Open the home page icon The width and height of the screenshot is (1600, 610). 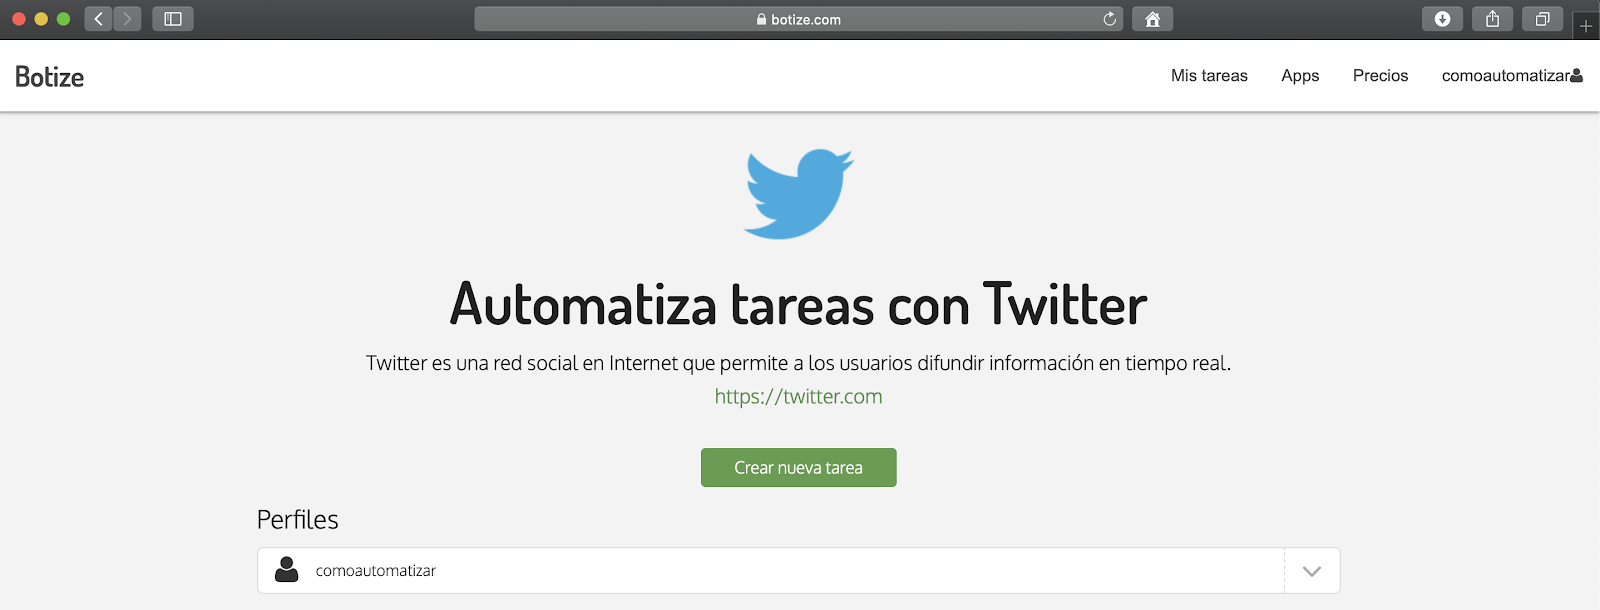click(1152, 19)
